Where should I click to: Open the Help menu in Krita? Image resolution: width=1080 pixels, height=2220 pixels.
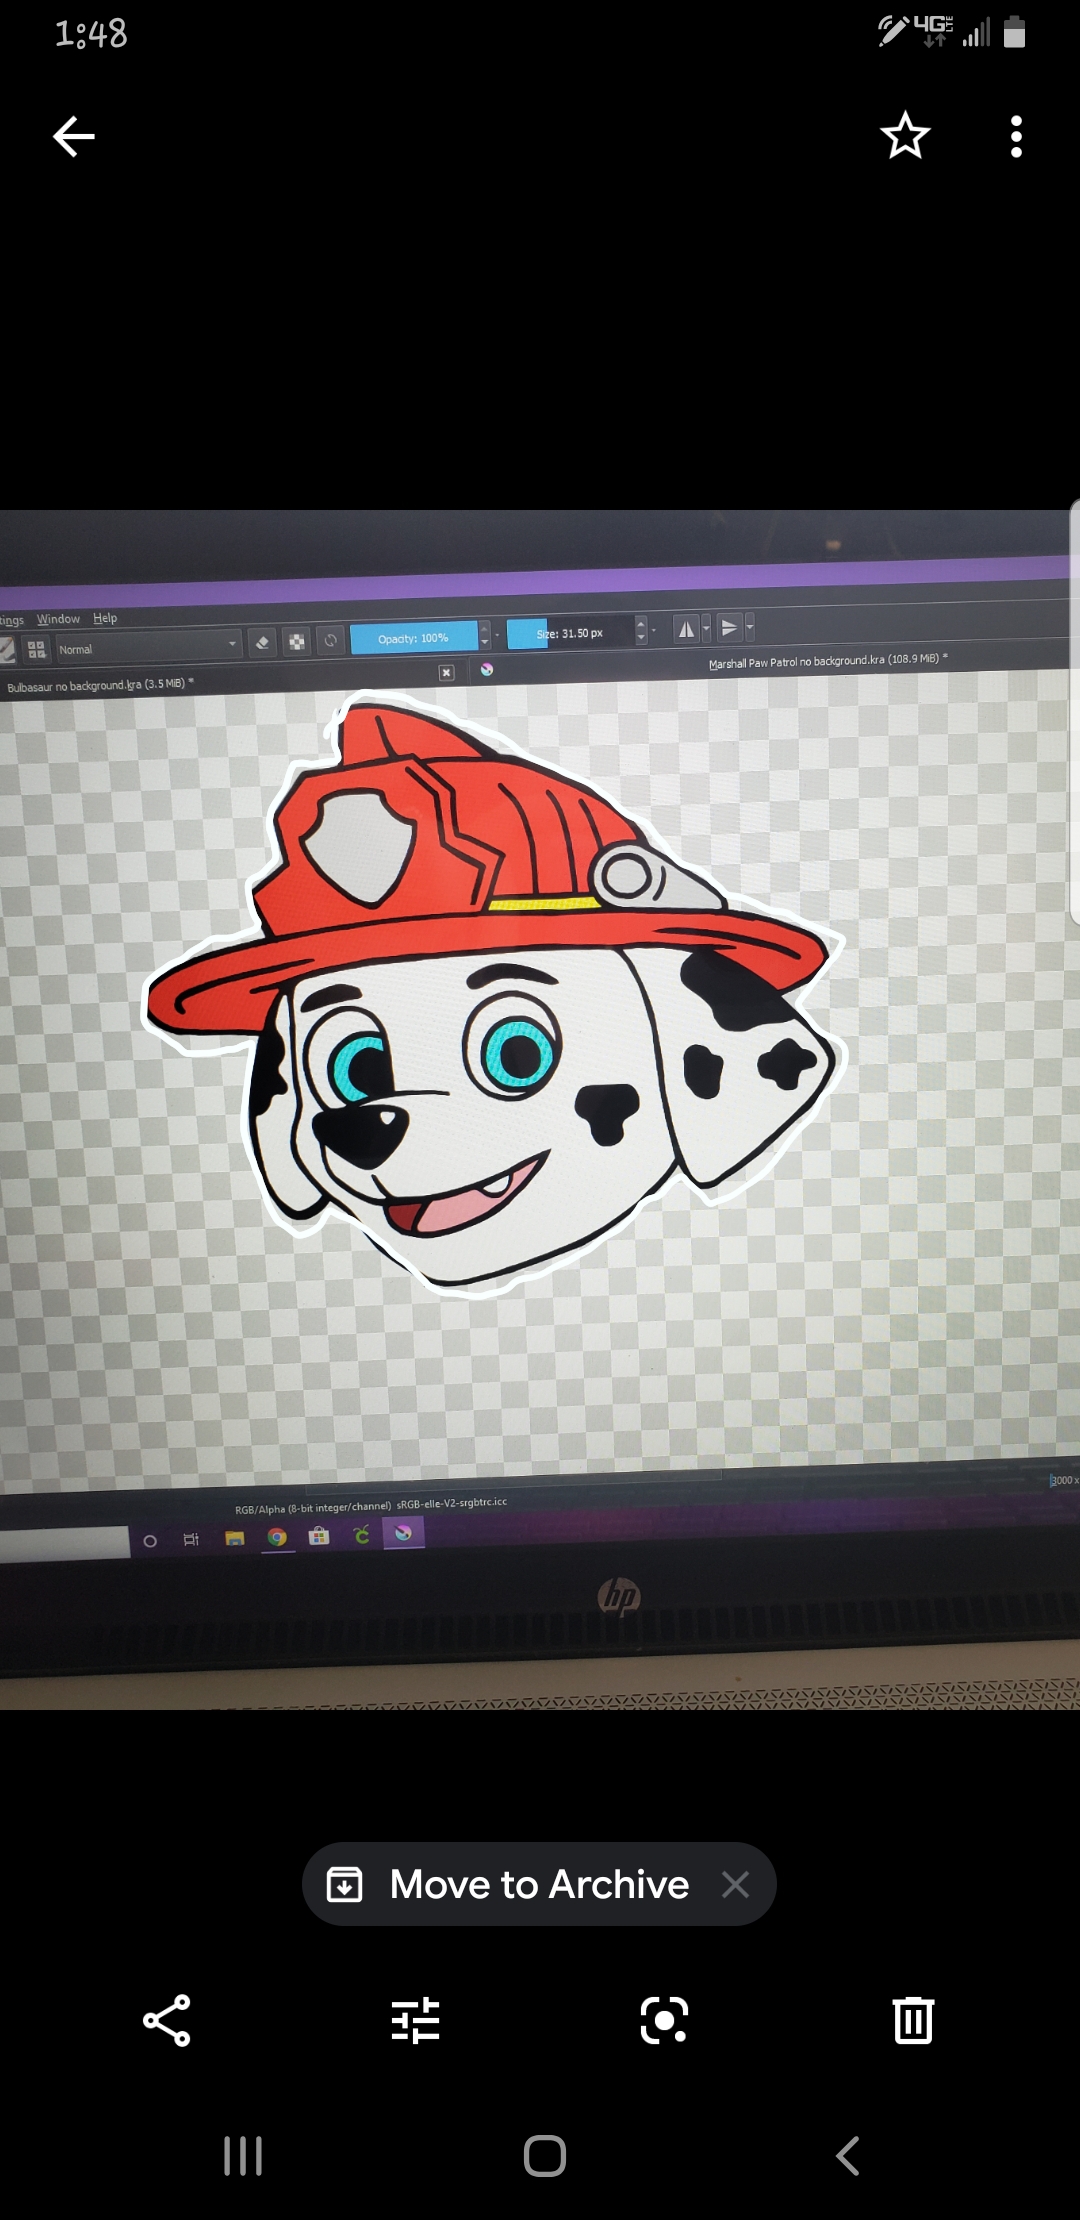(x=105, y=618)
